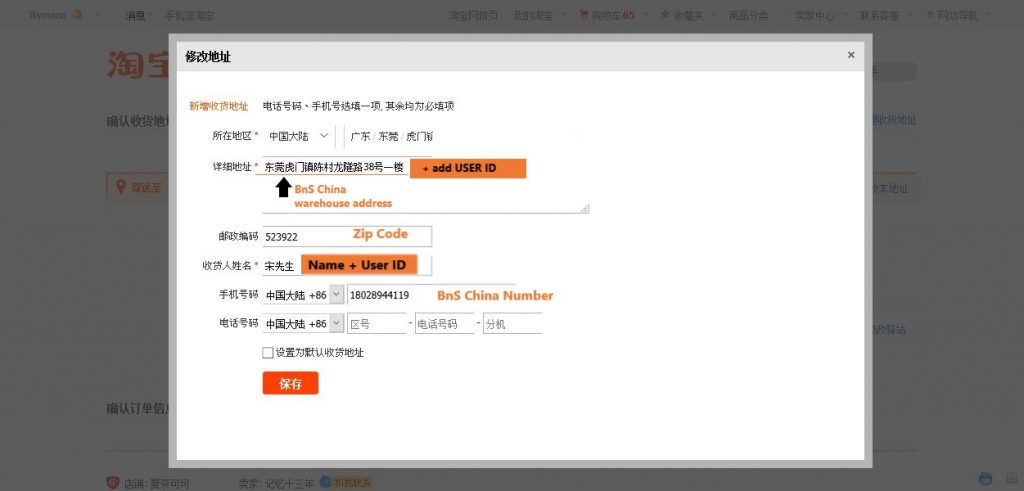Open the 收藏夹 favorites menu
This screenshot has width=1024, height=491.
682,15
